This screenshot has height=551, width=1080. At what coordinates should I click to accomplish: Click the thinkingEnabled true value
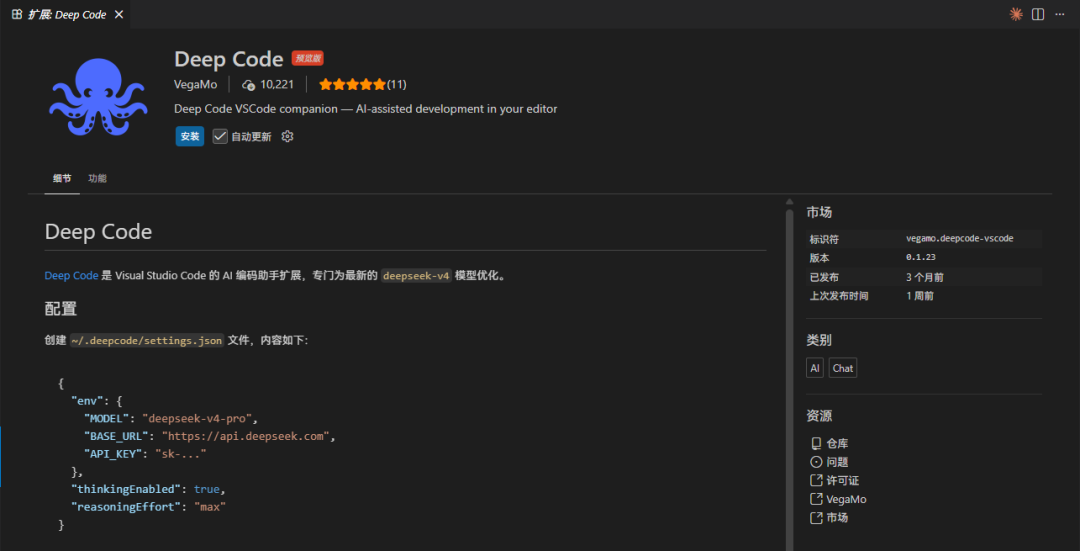pos(206,489)
